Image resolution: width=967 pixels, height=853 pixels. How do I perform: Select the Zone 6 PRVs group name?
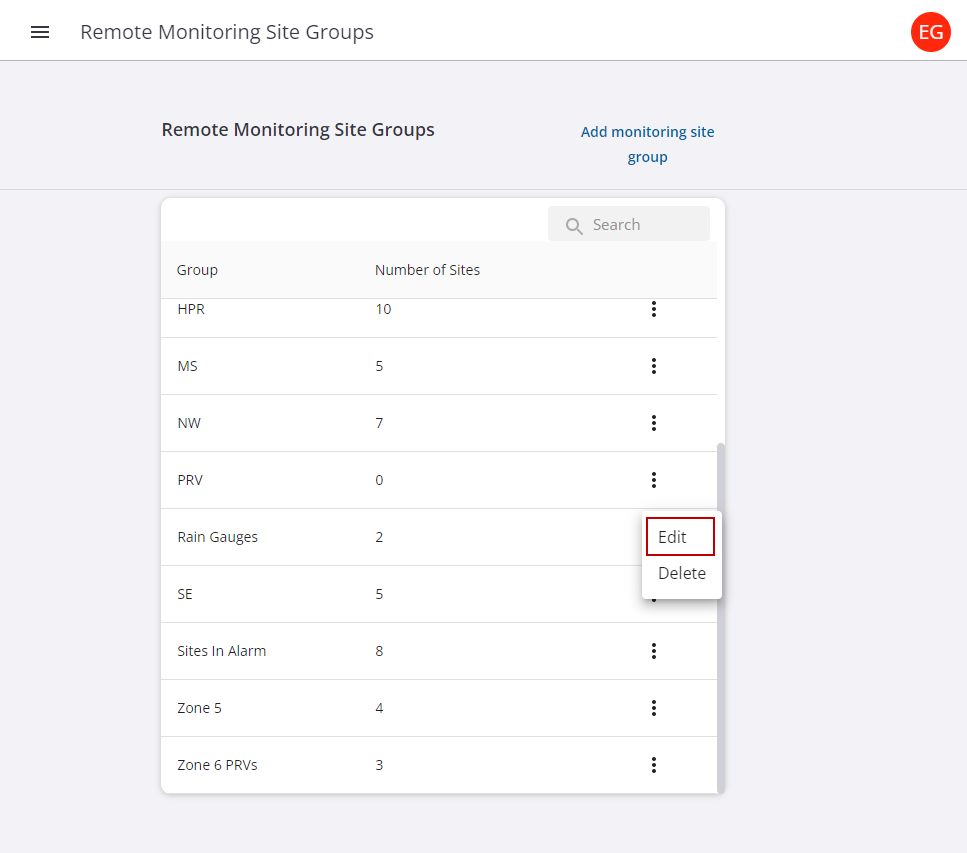coord(217,765)
